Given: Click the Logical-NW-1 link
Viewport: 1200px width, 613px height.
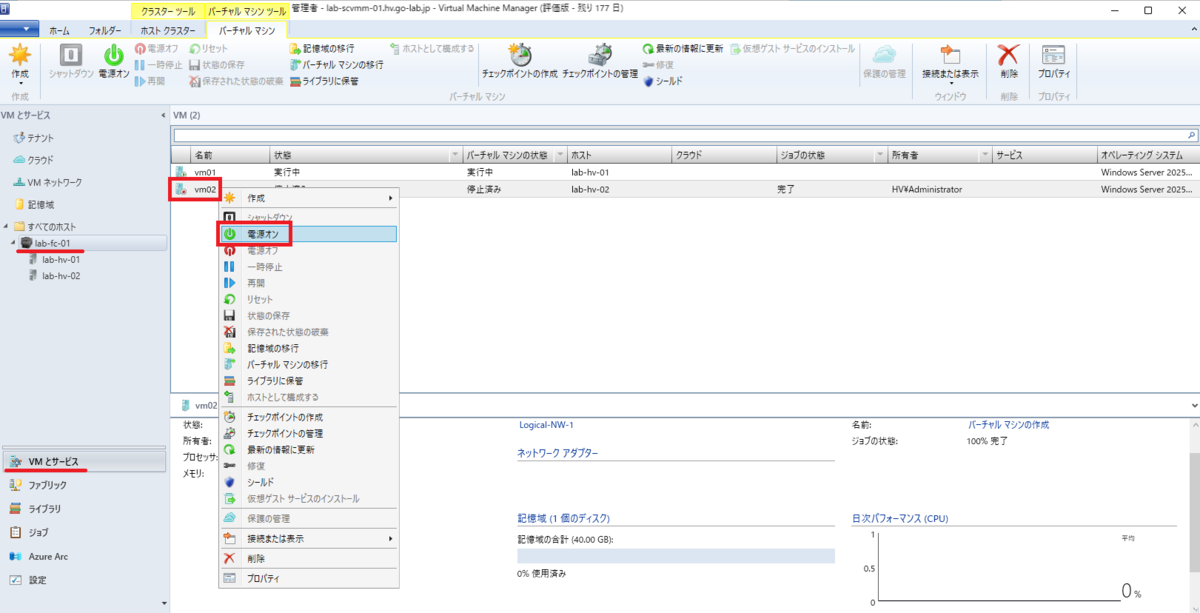Looking at the screenshot, I should pyautogui.click(x=546, y=425).
